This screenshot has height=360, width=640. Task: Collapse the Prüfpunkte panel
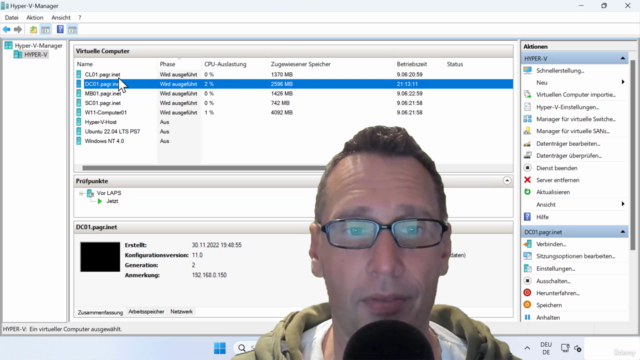507,181
